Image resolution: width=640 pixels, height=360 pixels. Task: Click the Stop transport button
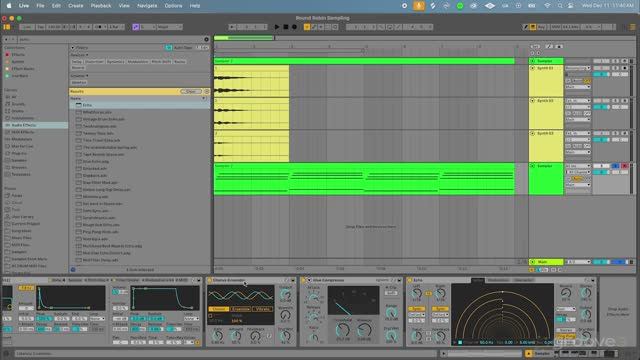coord(286,27)
